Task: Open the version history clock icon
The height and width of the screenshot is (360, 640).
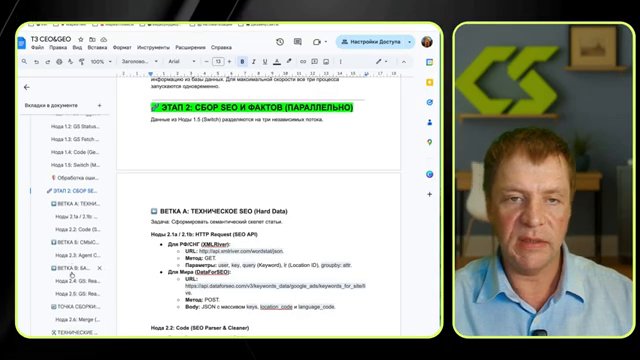Action: click(280, 42)
